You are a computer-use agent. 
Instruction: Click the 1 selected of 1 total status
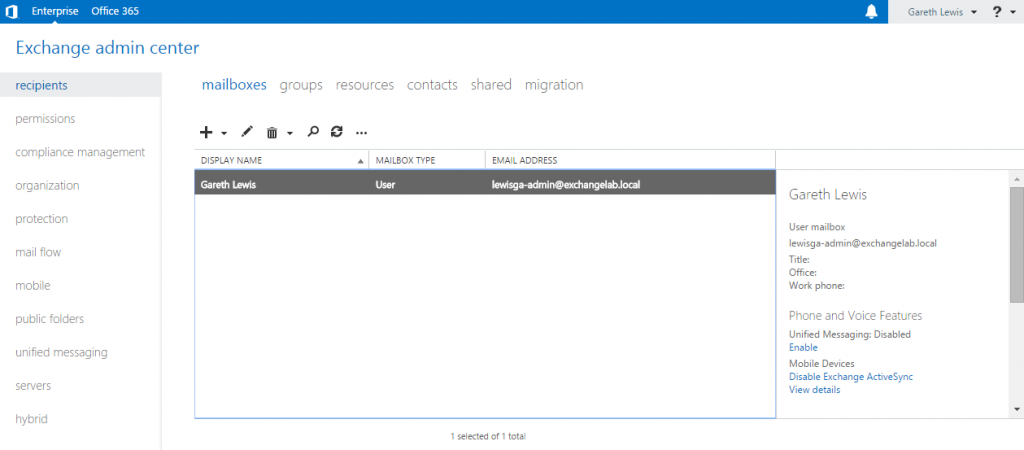pyautogui.click(x=488, y=436)
